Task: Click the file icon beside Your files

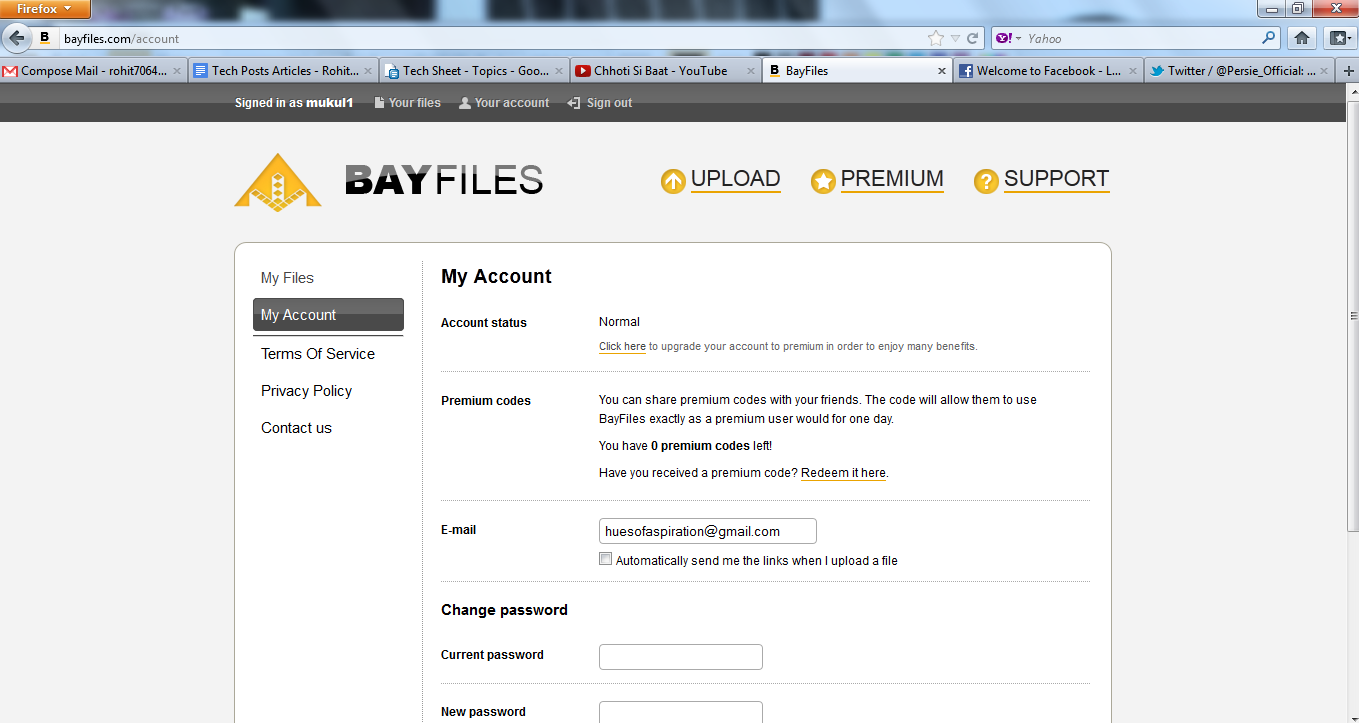Action: pos(379,103)
